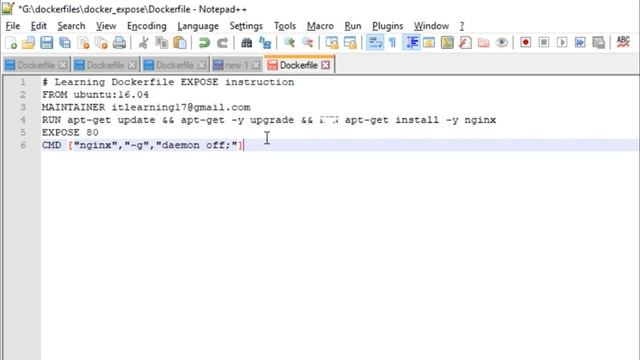
Task: Play back the recorded macro
Action: pyautogui.click(x=562, y=42)
